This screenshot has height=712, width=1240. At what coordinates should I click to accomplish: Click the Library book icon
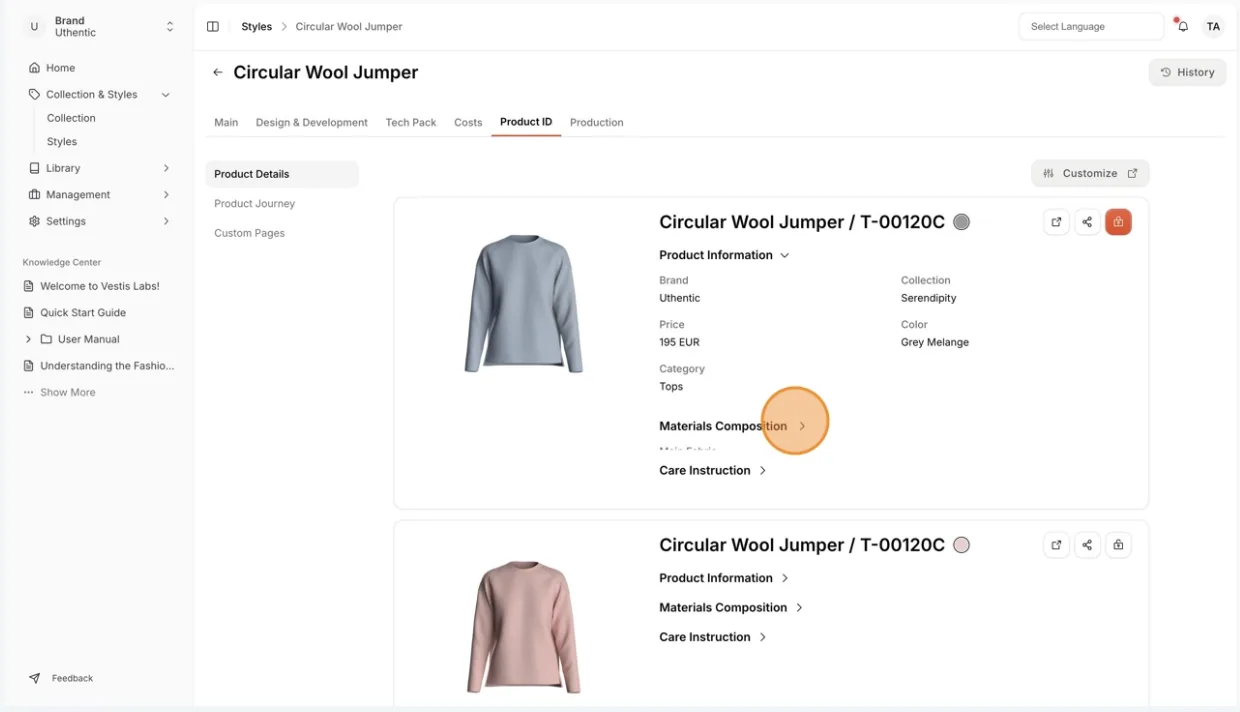(35, 168)
